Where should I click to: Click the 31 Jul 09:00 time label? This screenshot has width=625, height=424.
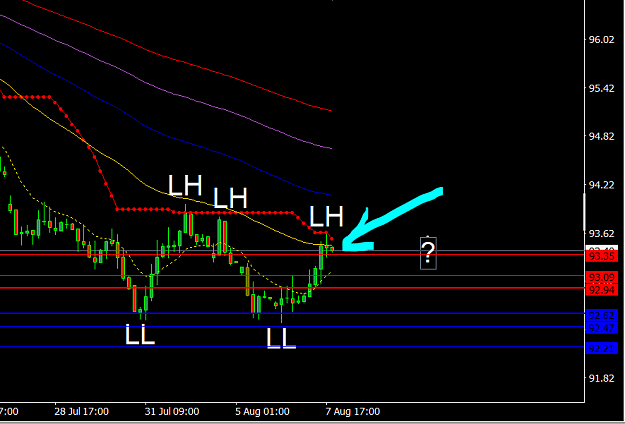tap(172, 411)
